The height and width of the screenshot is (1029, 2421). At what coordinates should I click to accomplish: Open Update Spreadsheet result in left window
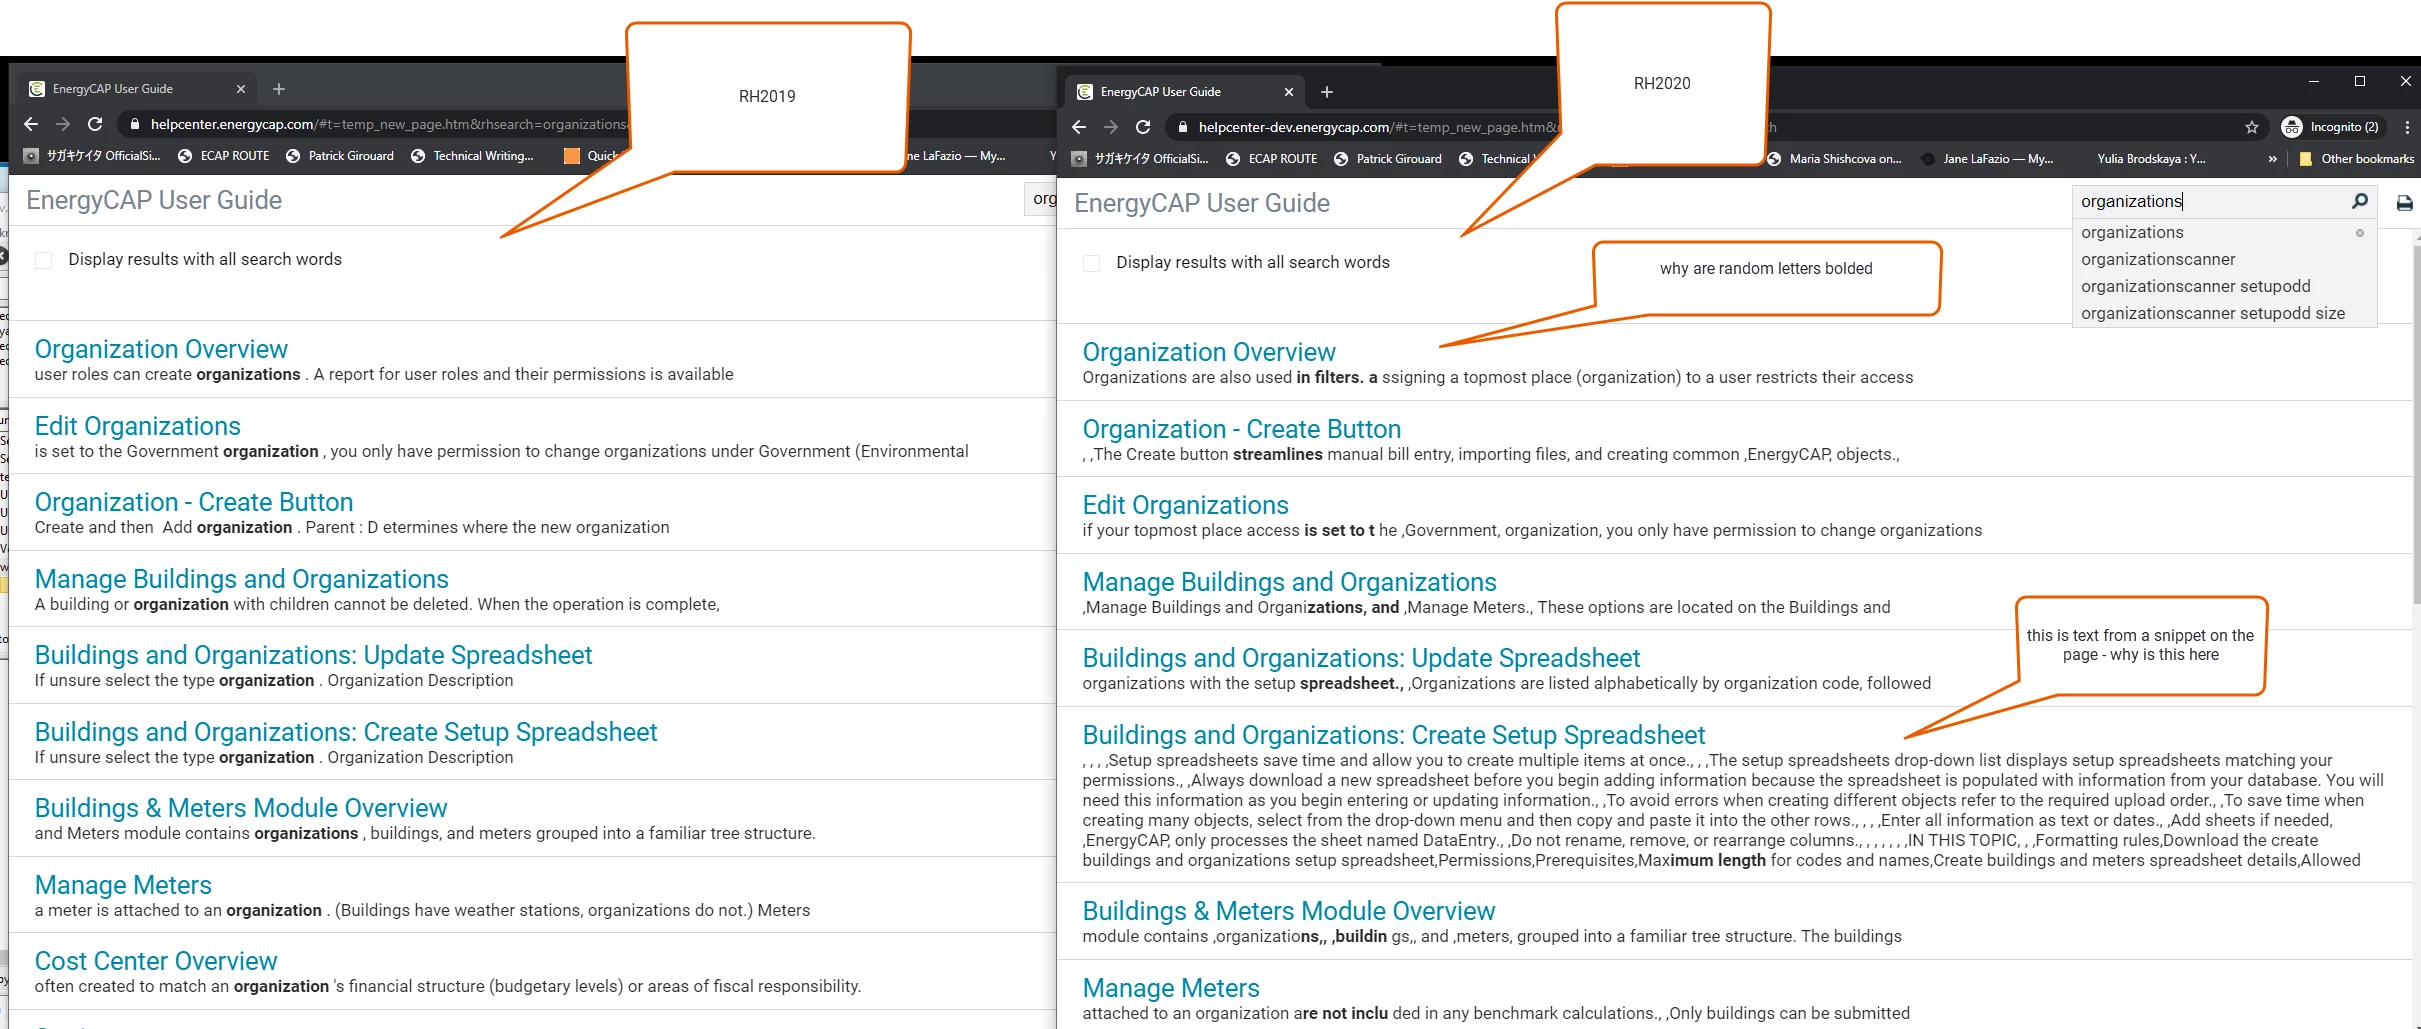(x=314, y=655)
